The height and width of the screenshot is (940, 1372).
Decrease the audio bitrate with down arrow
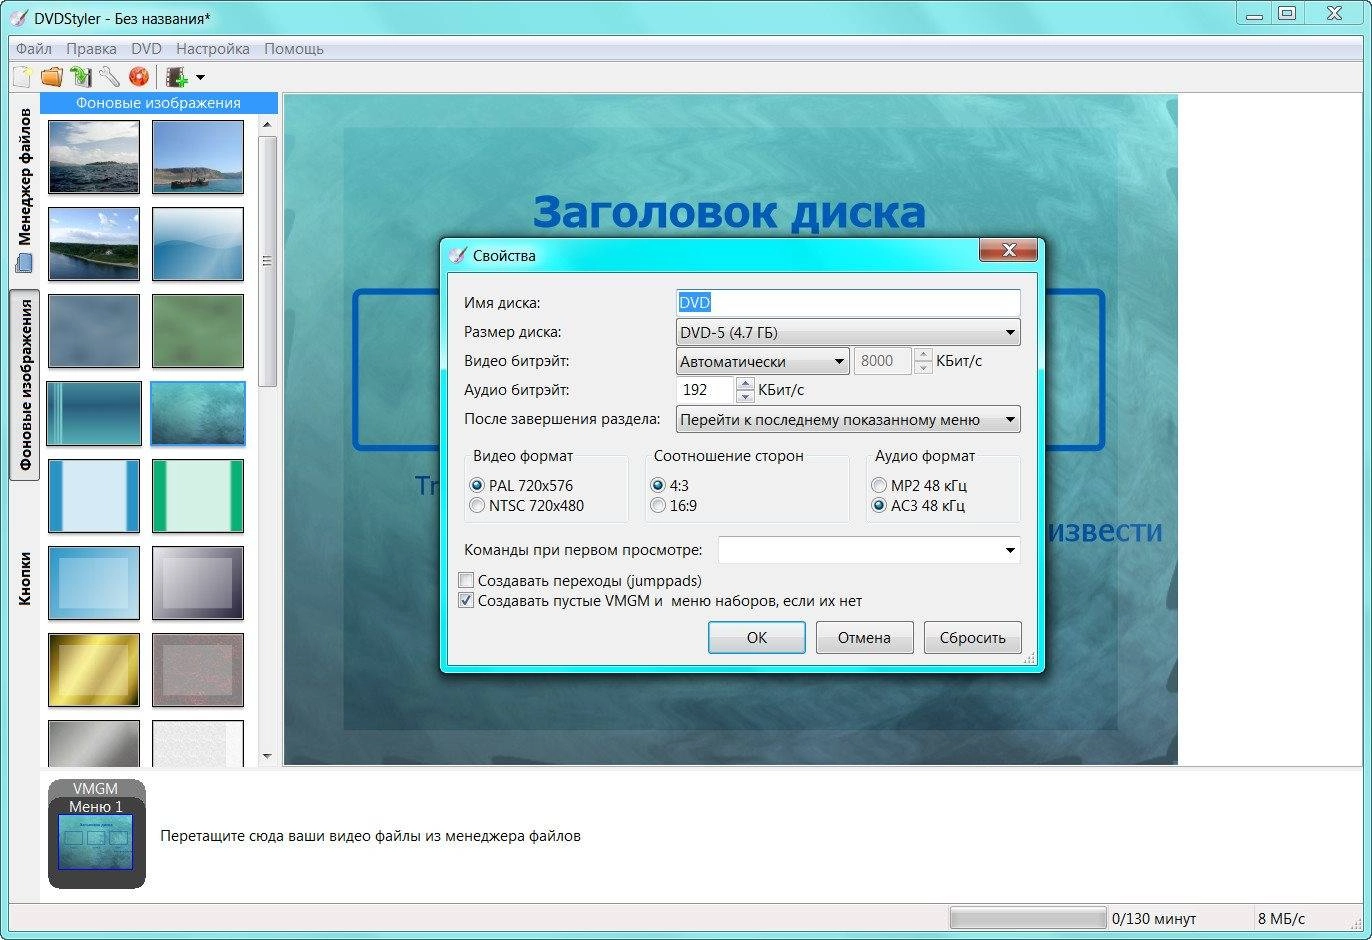[x=745, y=396]
